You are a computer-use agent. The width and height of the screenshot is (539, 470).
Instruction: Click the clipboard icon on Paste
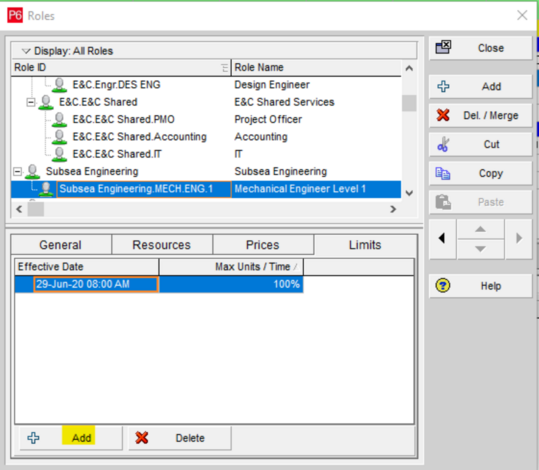click(x=443, y=202)
